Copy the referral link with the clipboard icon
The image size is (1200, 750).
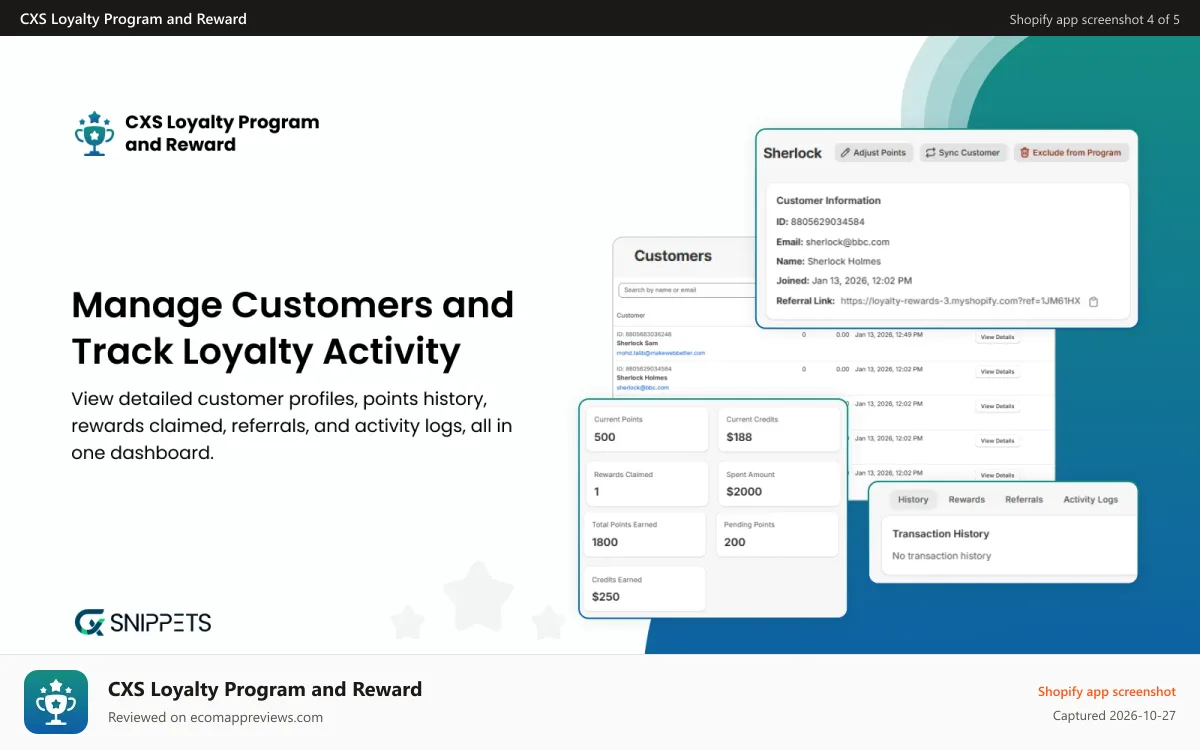[x=1093, y=301]
